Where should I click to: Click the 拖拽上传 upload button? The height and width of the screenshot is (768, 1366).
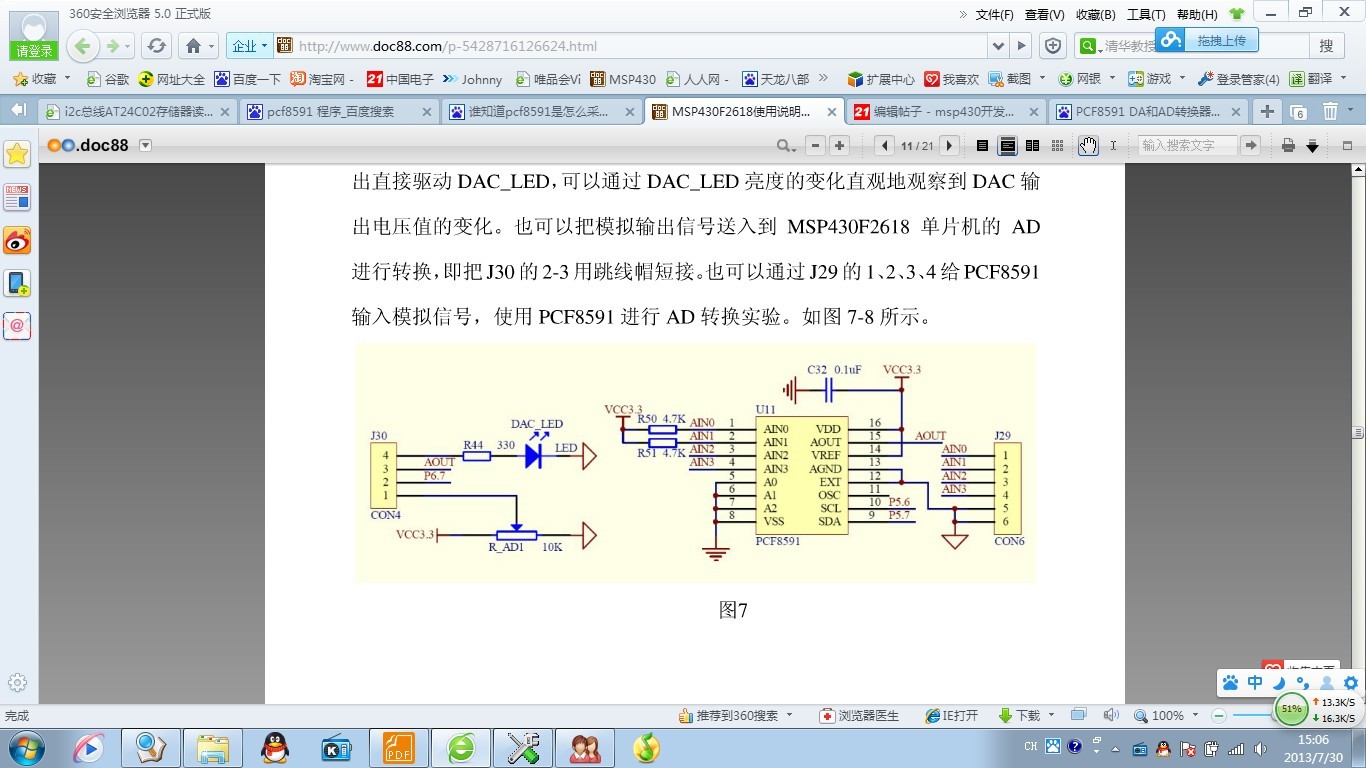pyautogui.click(x=1207, y=40)
